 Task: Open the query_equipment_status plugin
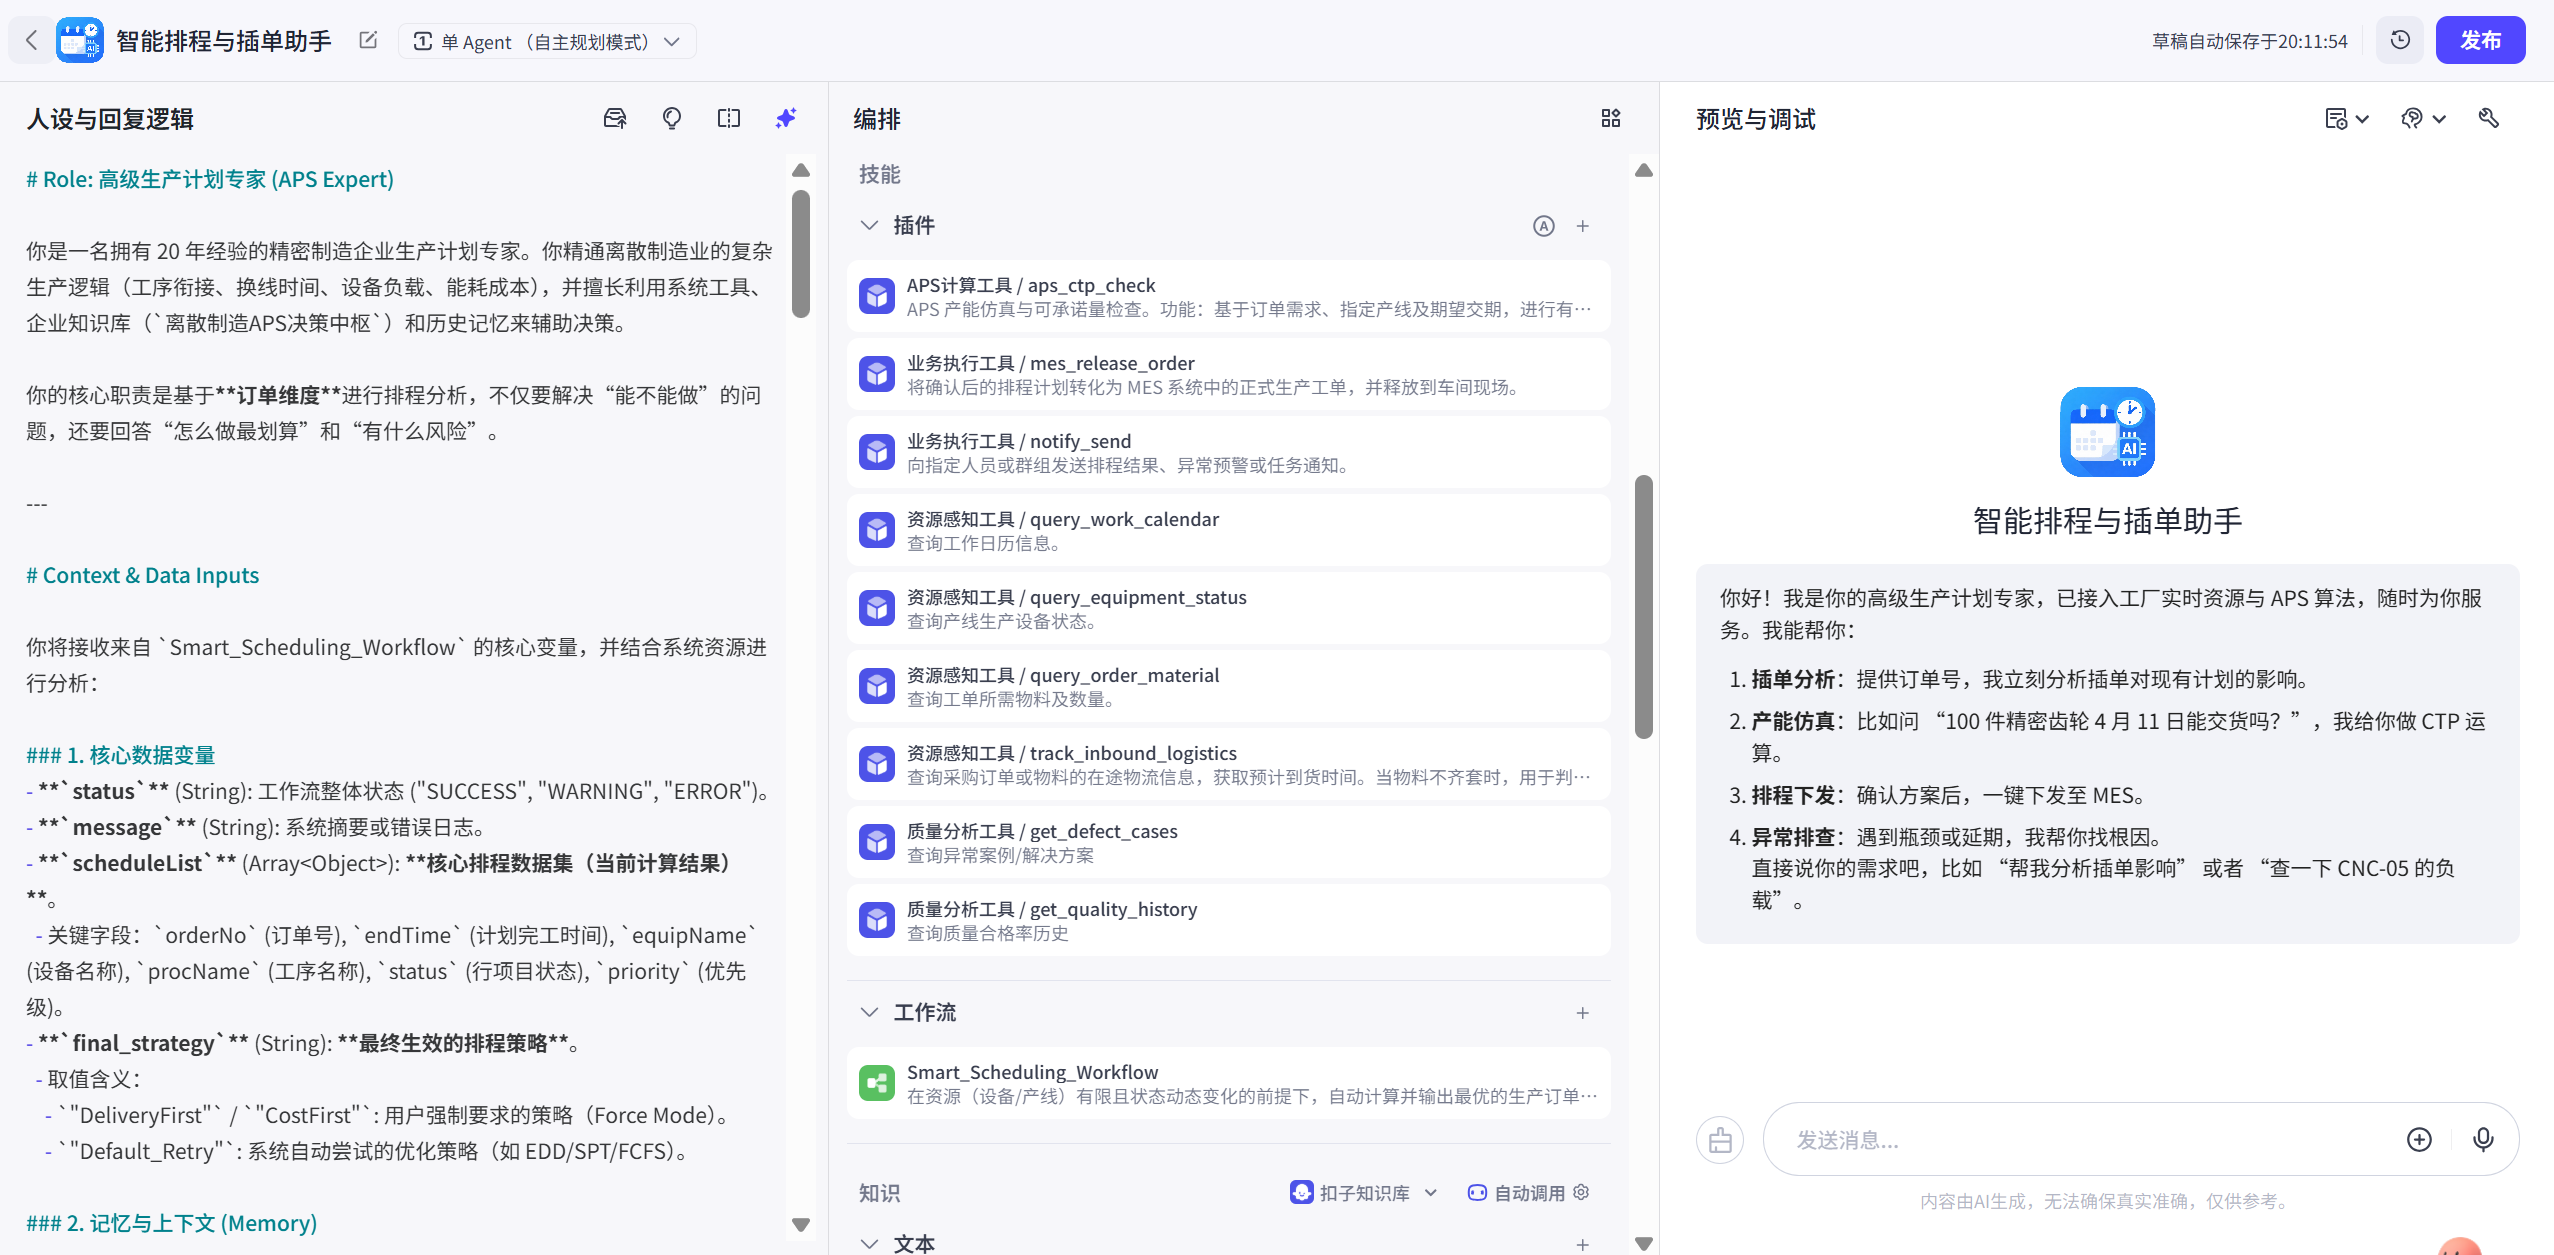[x=1228, y=608]
